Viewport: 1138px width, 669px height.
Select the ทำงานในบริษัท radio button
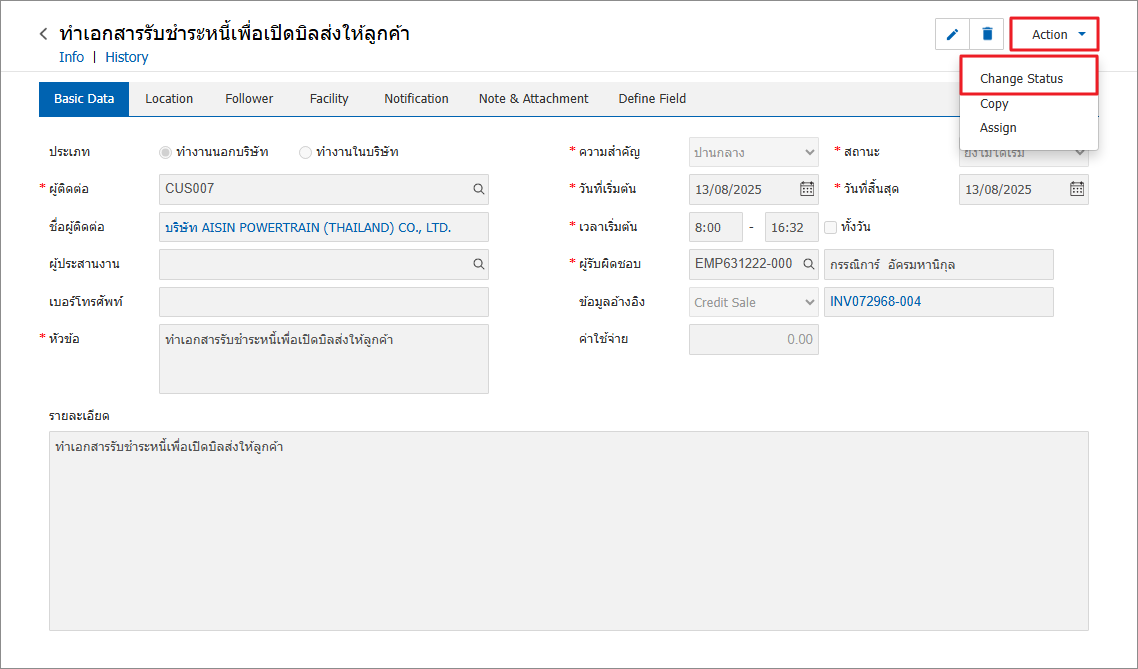305,152
